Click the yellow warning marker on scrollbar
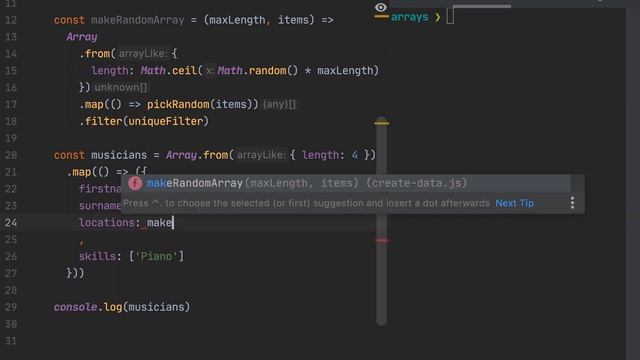This screenshot has height=360, width=640. [382, 123]
